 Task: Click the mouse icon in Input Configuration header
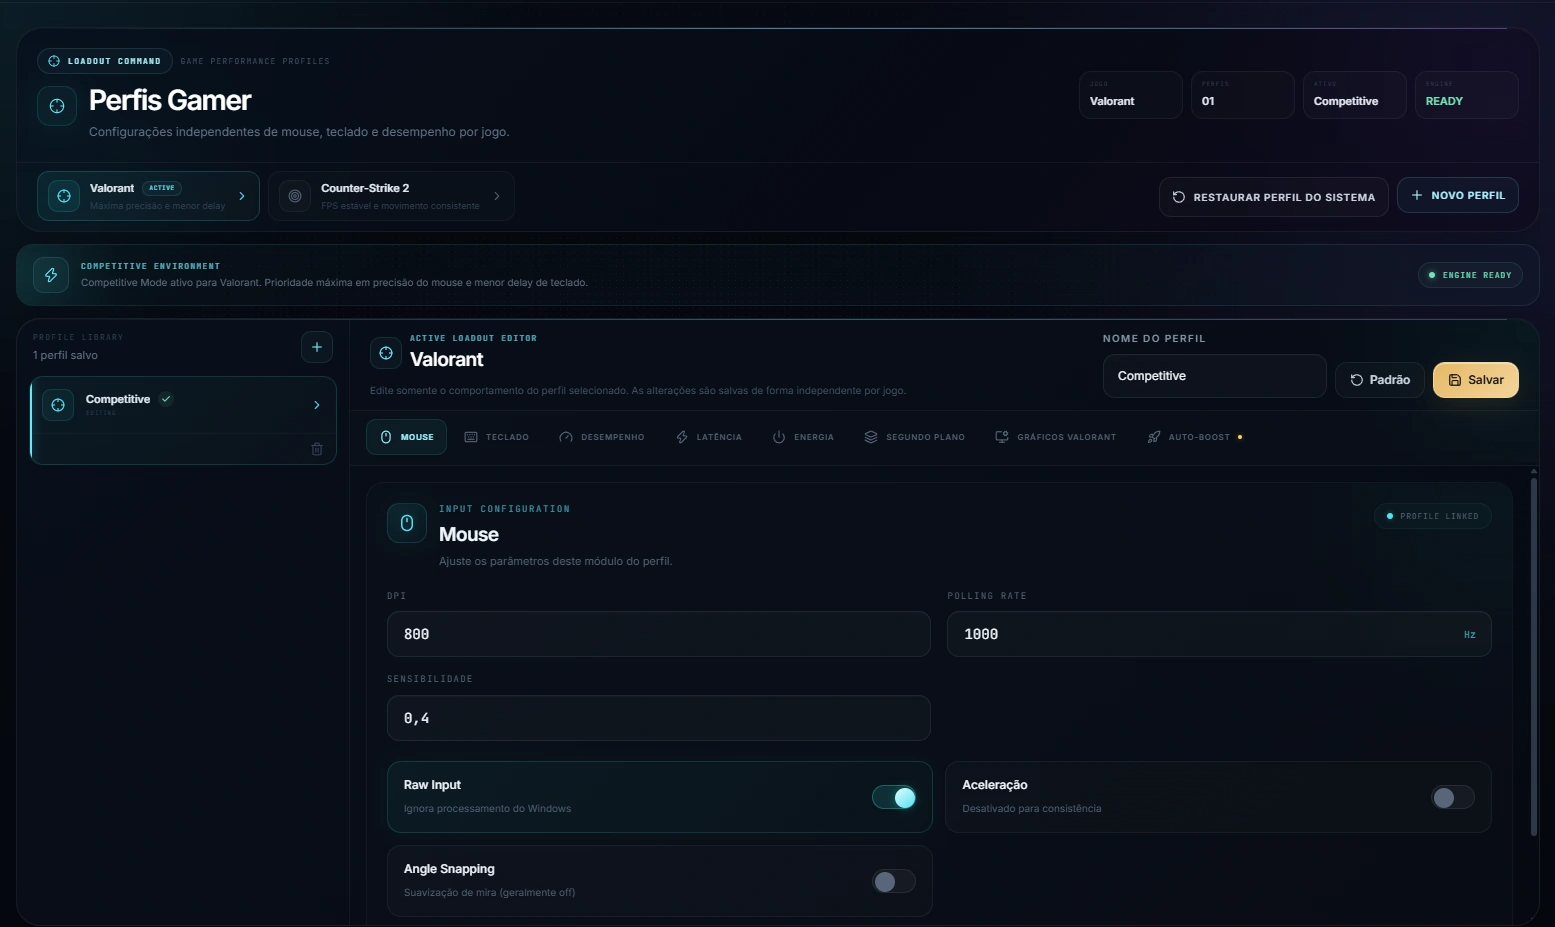pyautogui.click(x=407, y=523)
